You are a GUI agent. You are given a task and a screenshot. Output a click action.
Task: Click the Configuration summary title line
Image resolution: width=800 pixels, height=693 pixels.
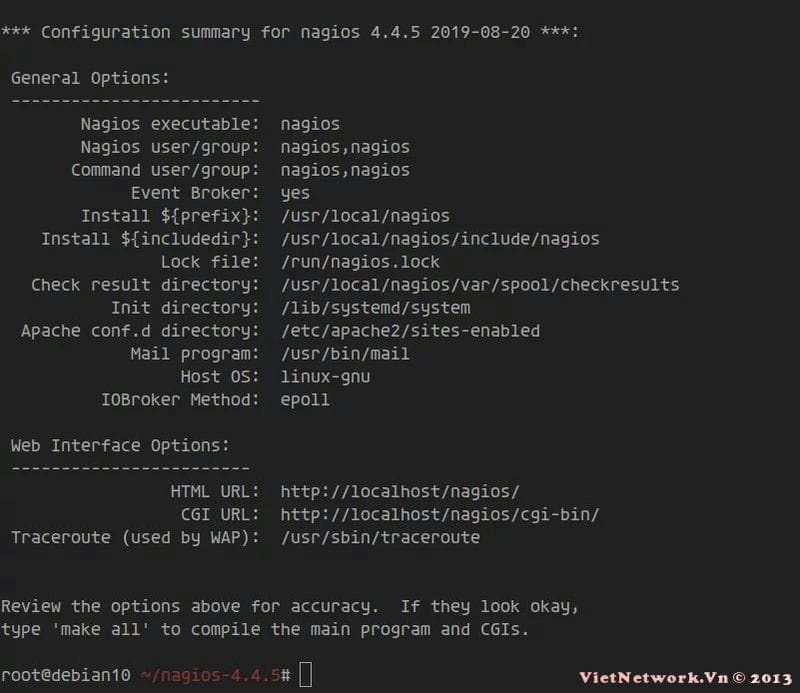[290, 32]
